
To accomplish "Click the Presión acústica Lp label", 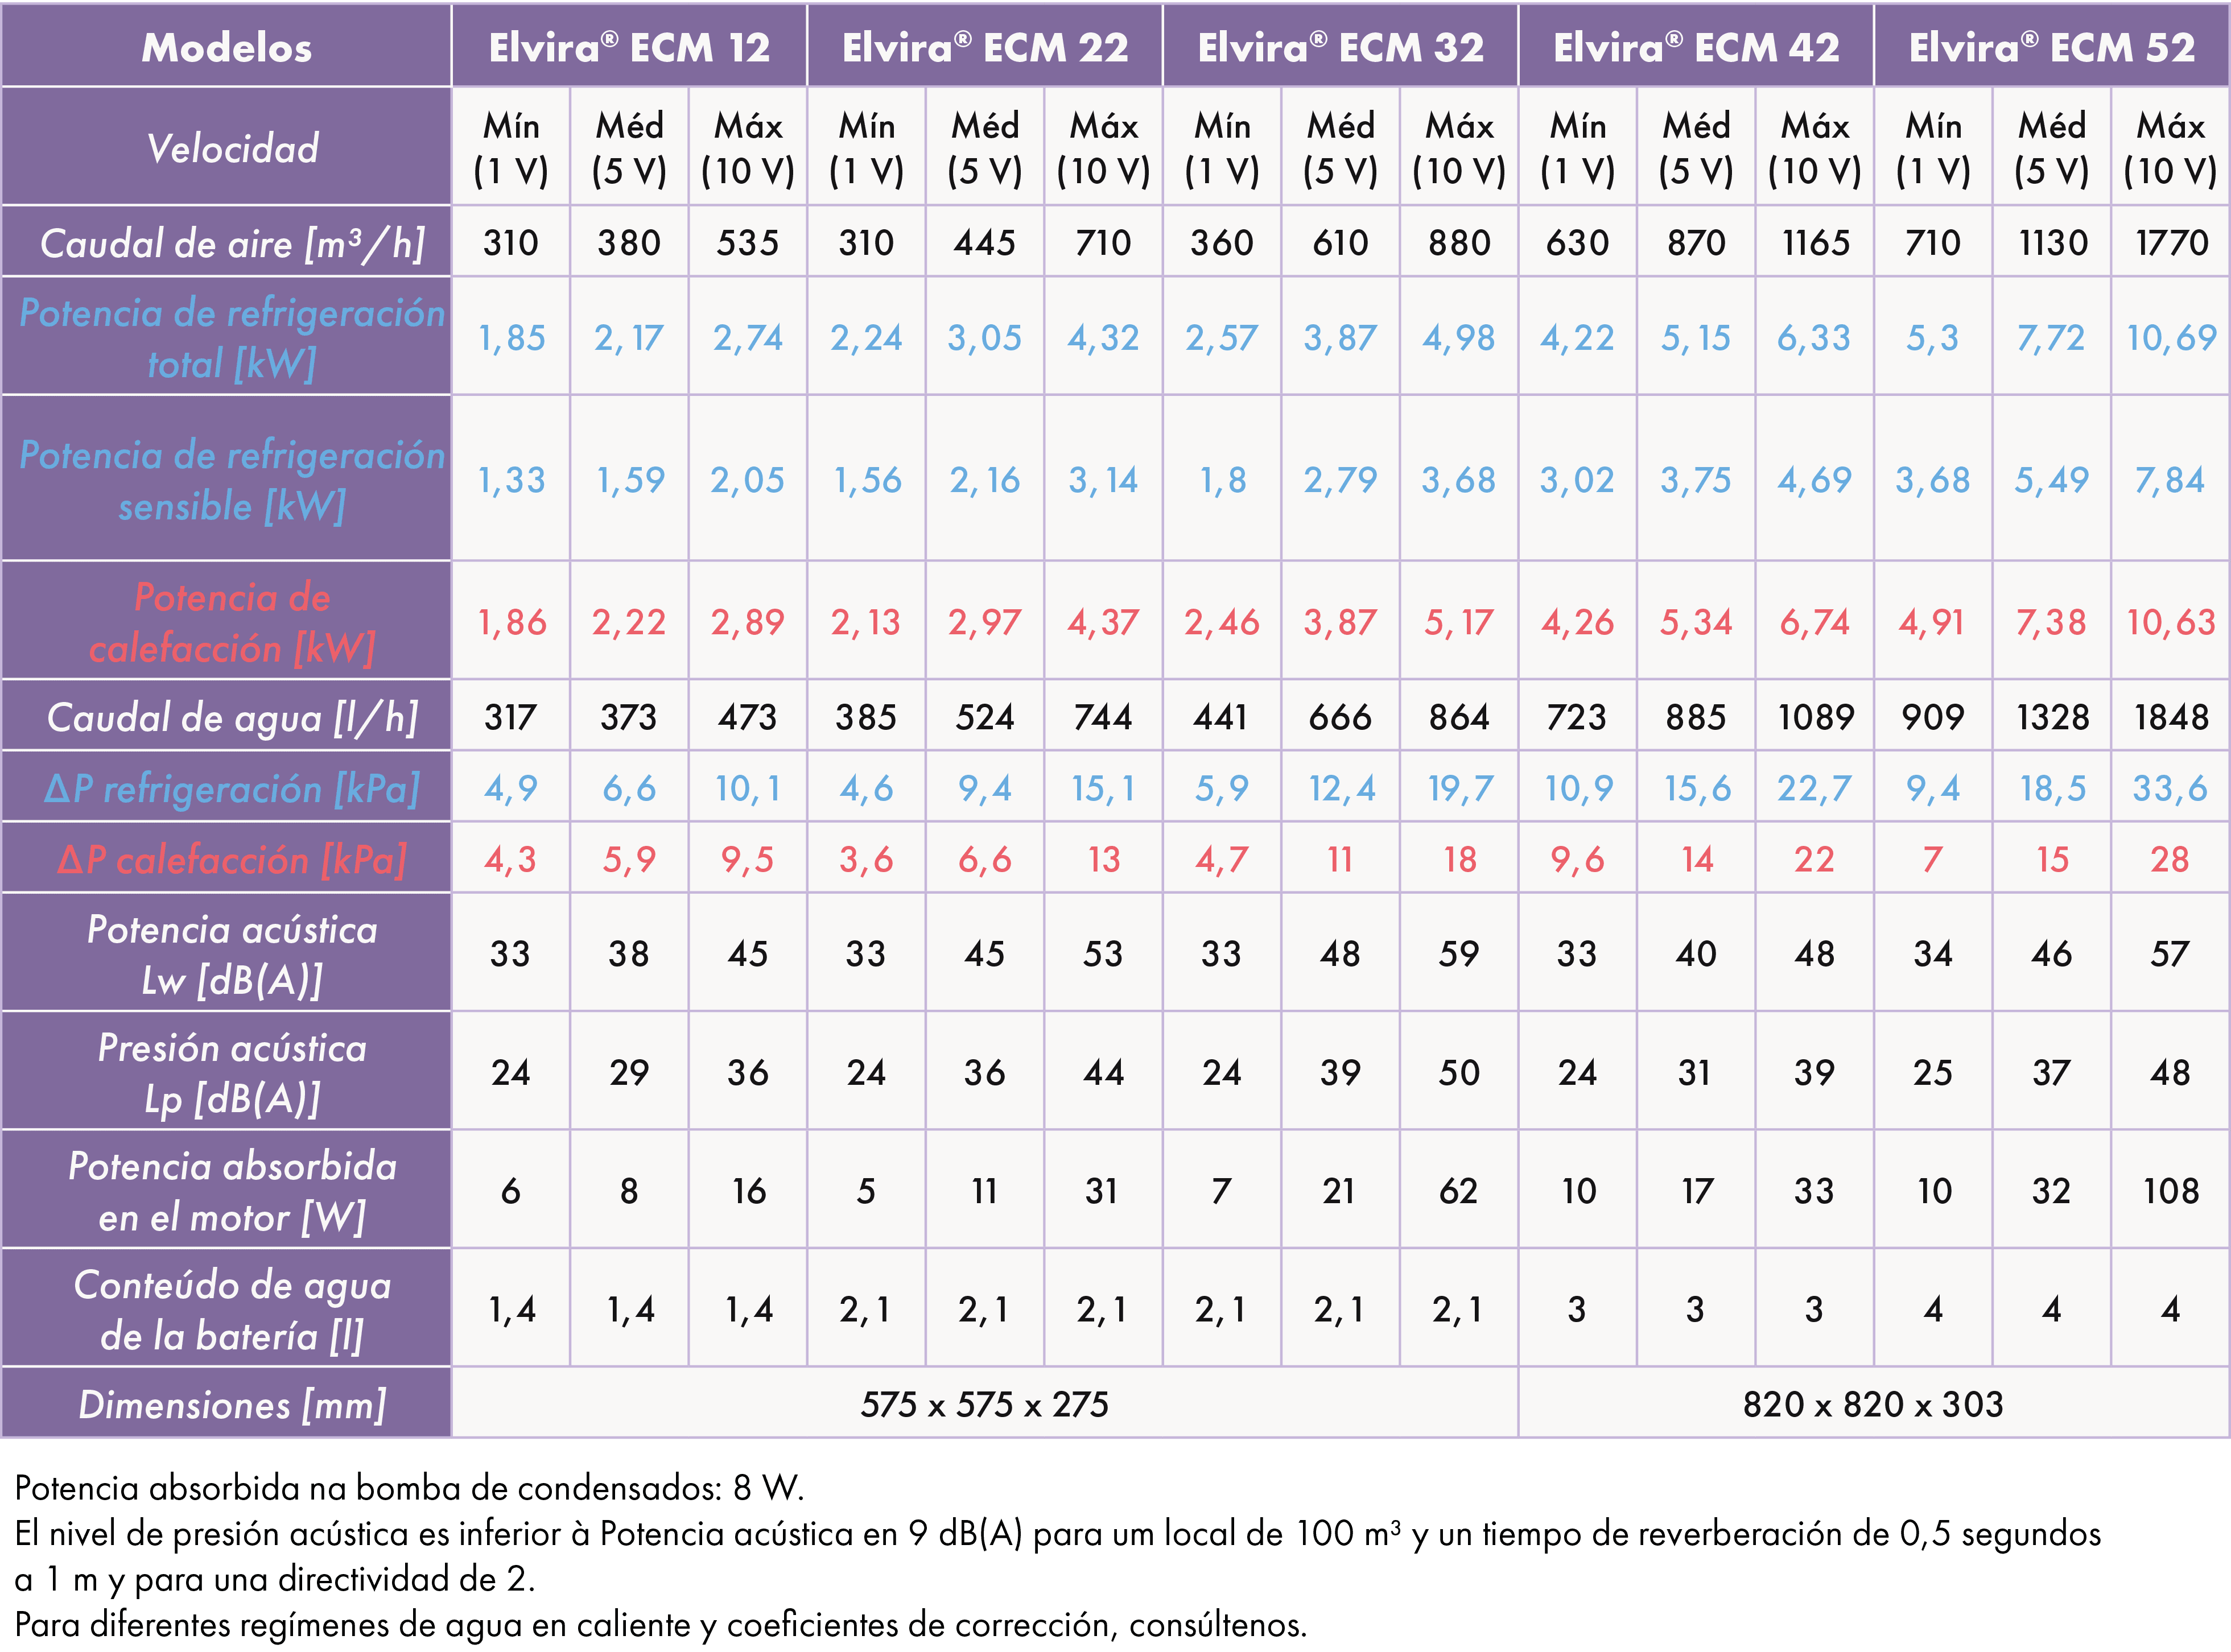I will click(x=232, y=1072).
